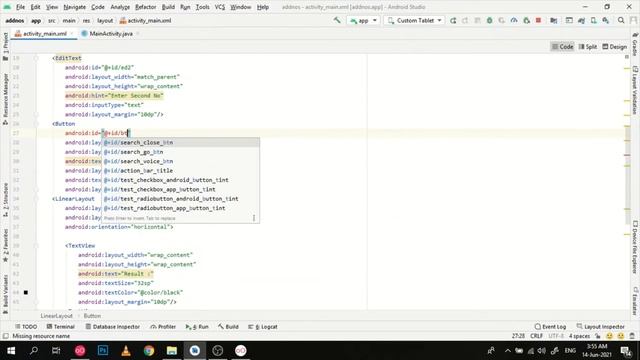The height and width of the screenshot is (360, 640).
Task: Open the SDK Manager icon
Action: 606,20
